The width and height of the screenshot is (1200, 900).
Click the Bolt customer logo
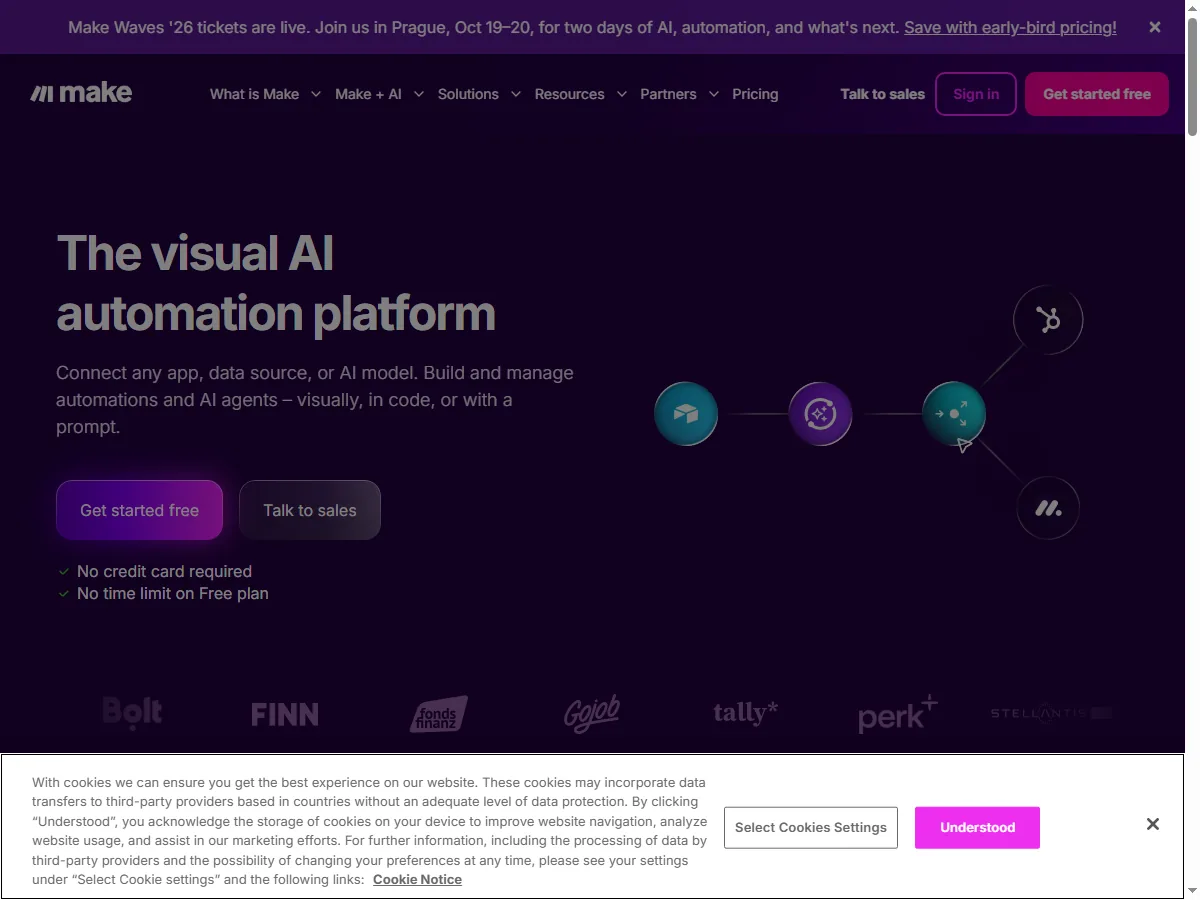[132, 713]
